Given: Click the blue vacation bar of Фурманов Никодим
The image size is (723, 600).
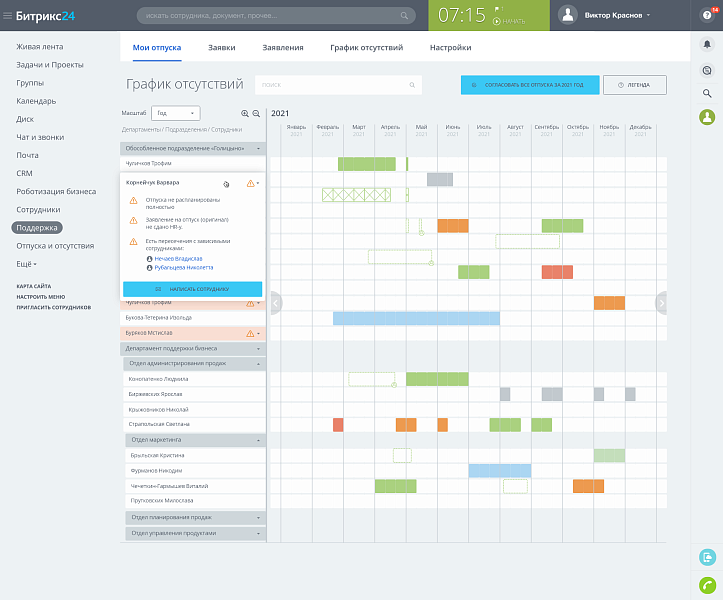Looking at the screenshot, I should pyautogui.click(x=499, y=470).
